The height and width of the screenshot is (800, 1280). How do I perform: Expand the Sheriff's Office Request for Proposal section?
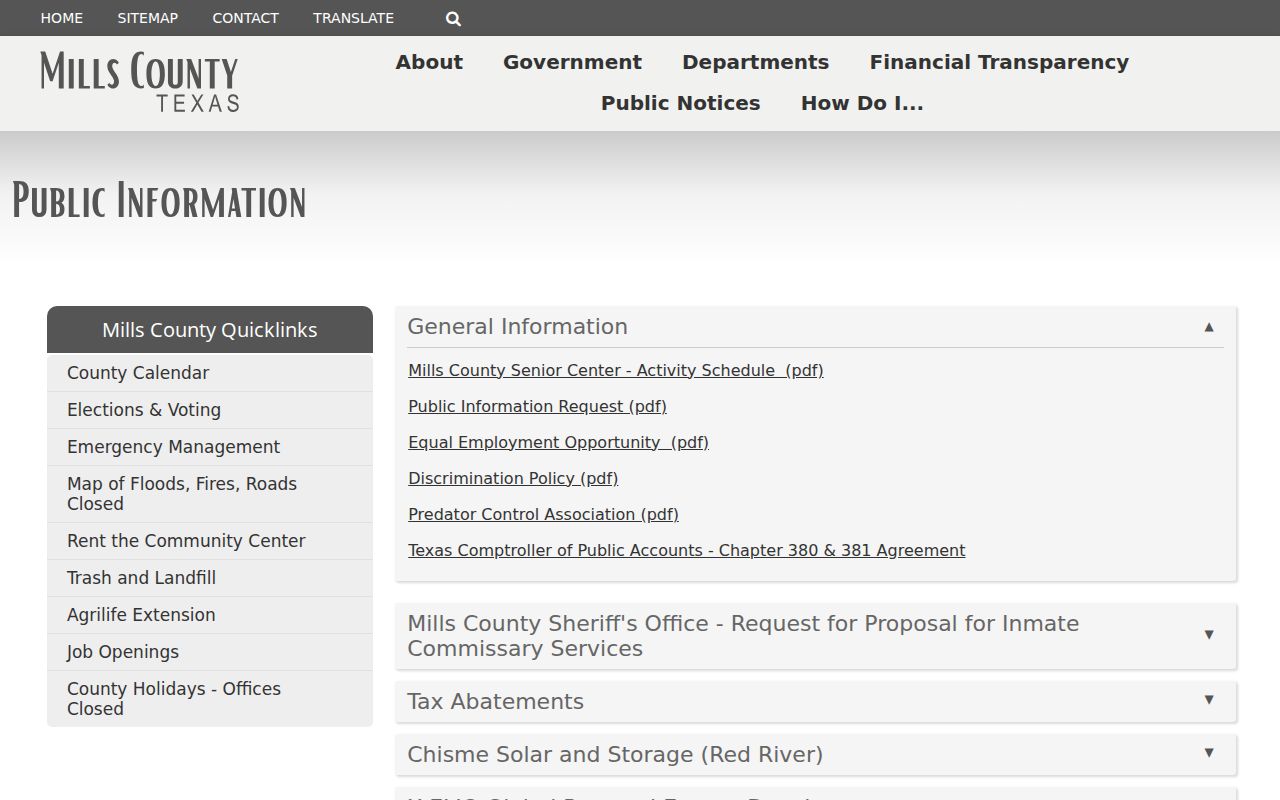(x=816, y=636)
